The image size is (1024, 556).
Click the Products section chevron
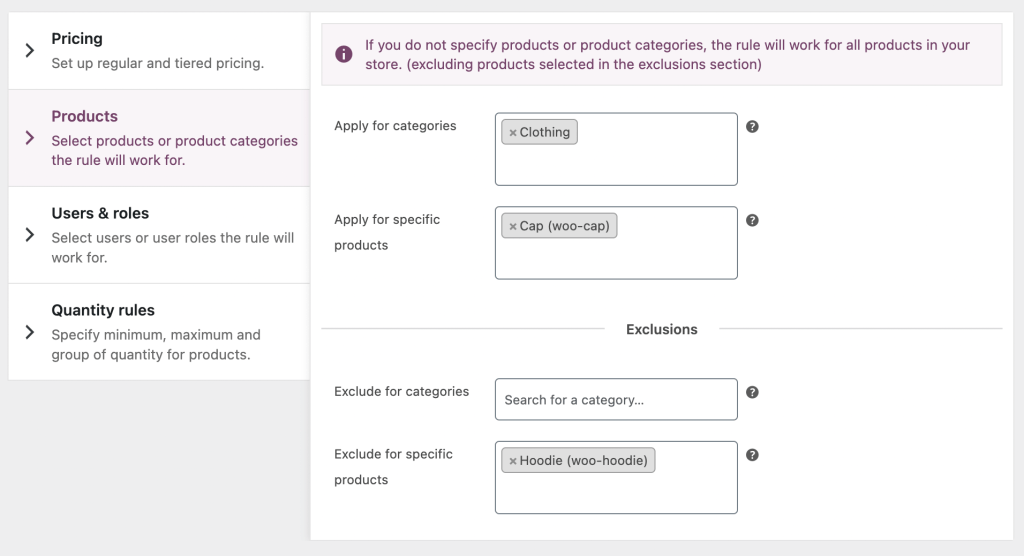click(x=30, y=138)
